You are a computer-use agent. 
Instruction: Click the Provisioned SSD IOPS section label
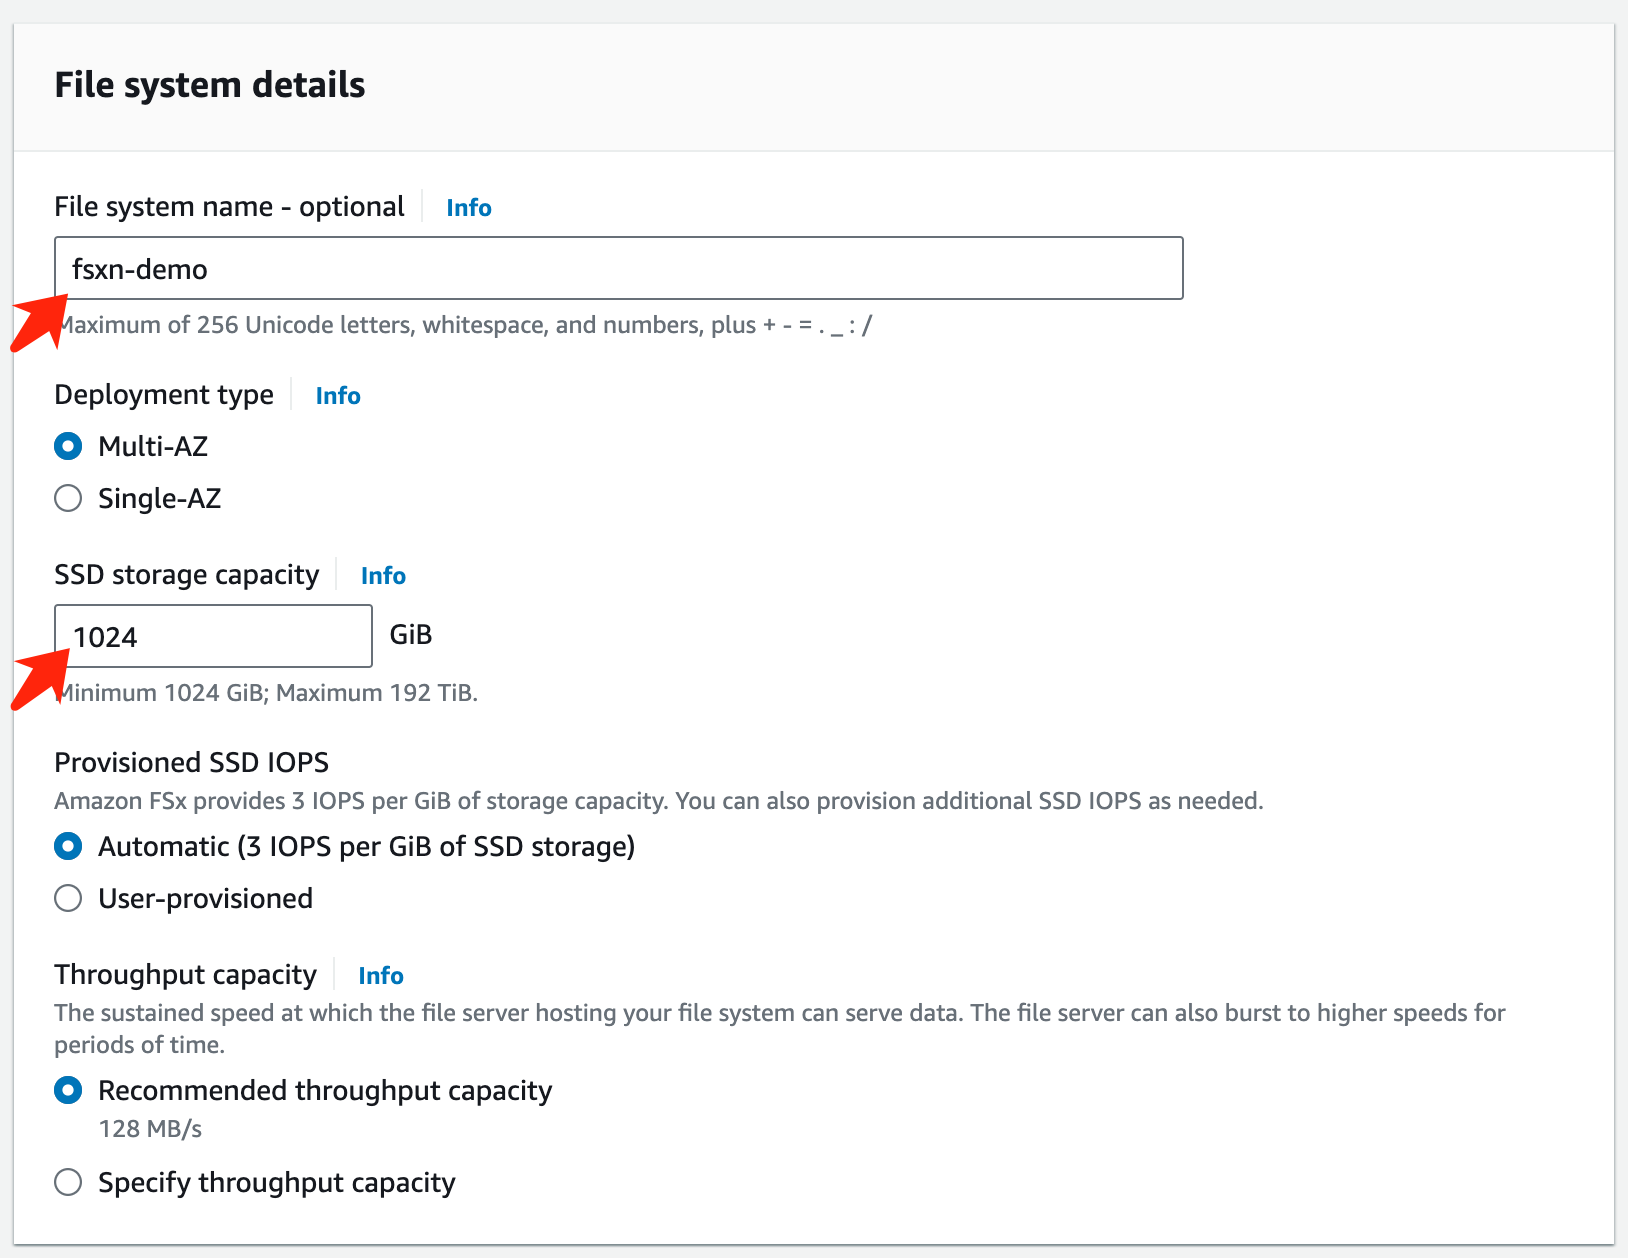[191, 763]
